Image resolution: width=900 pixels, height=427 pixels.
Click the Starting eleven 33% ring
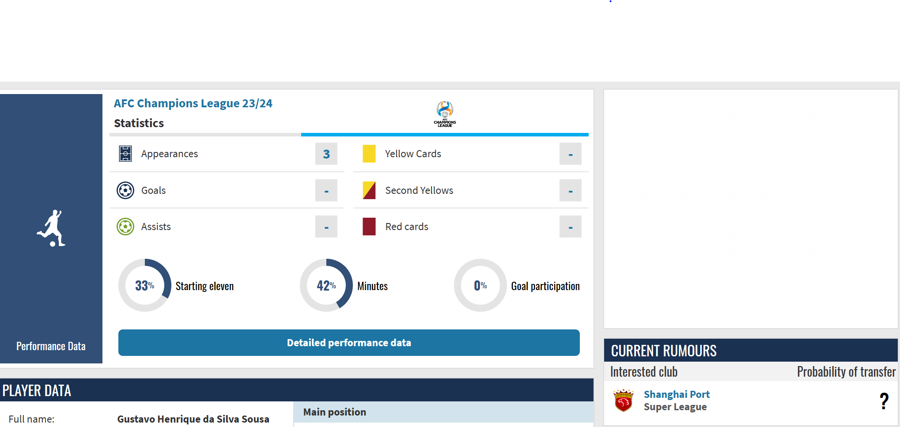tap(145, 285)
